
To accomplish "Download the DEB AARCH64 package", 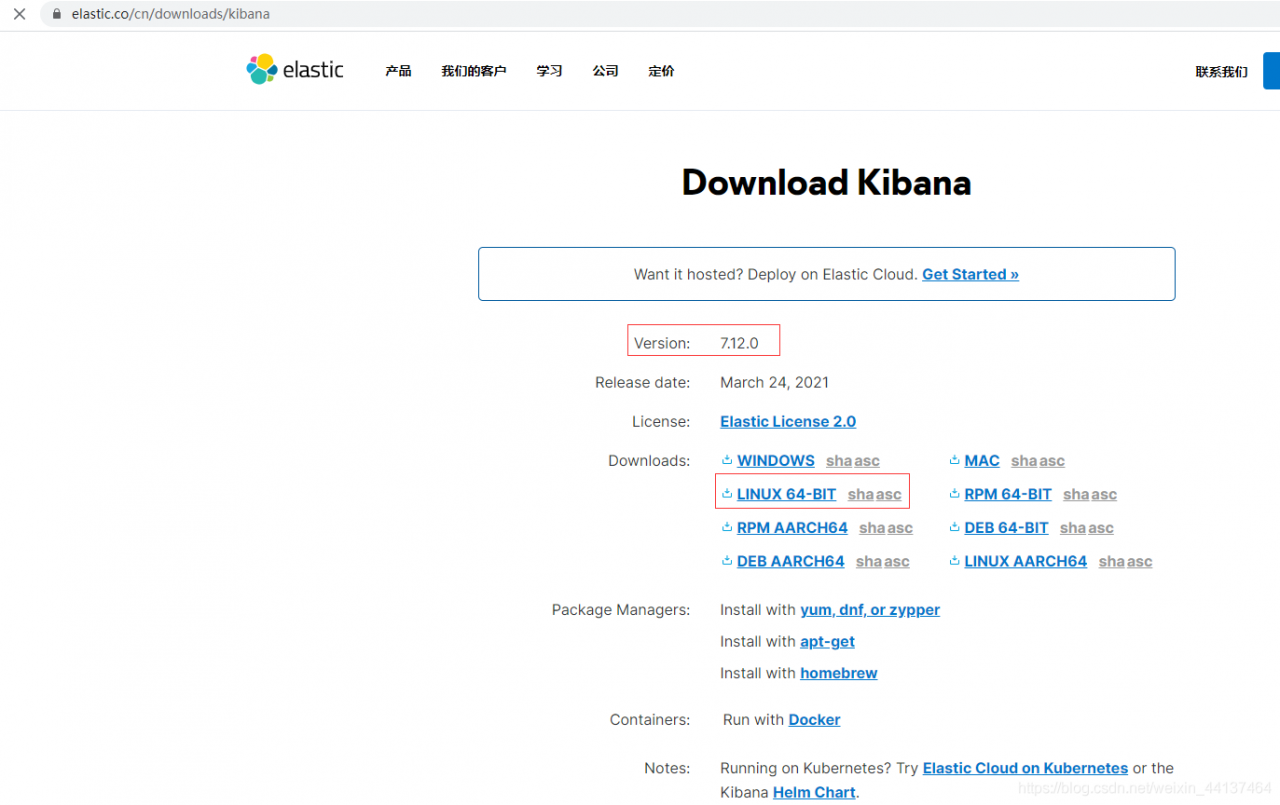I will pos(790,562).
